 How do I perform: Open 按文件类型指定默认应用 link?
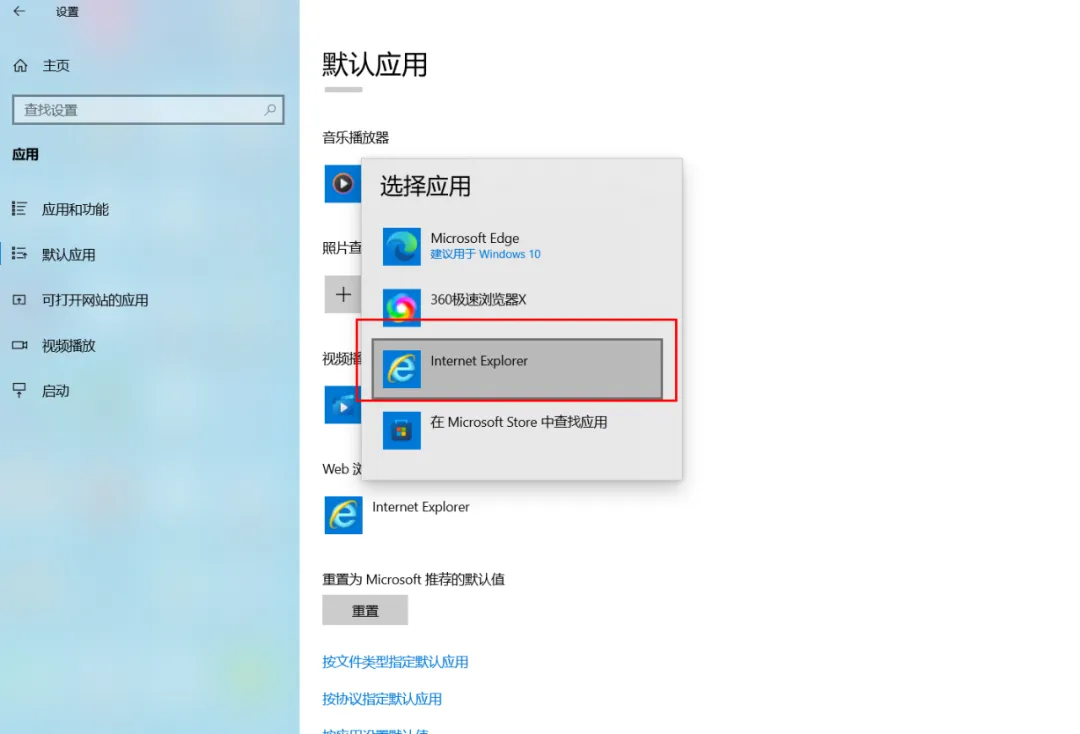click(395, 662)
